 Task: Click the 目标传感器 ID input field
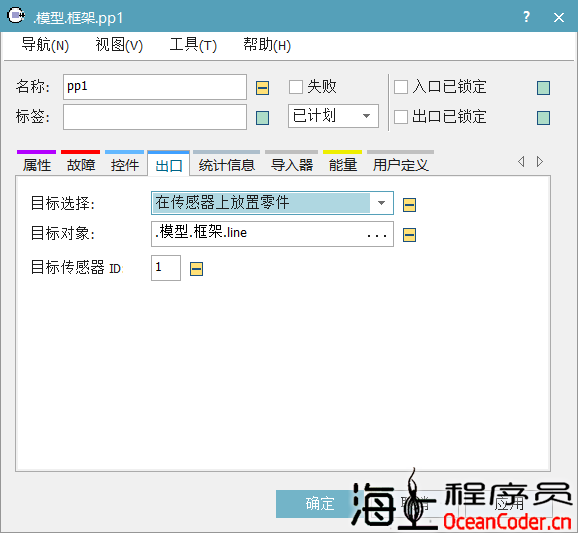click(x=166, y=268)
